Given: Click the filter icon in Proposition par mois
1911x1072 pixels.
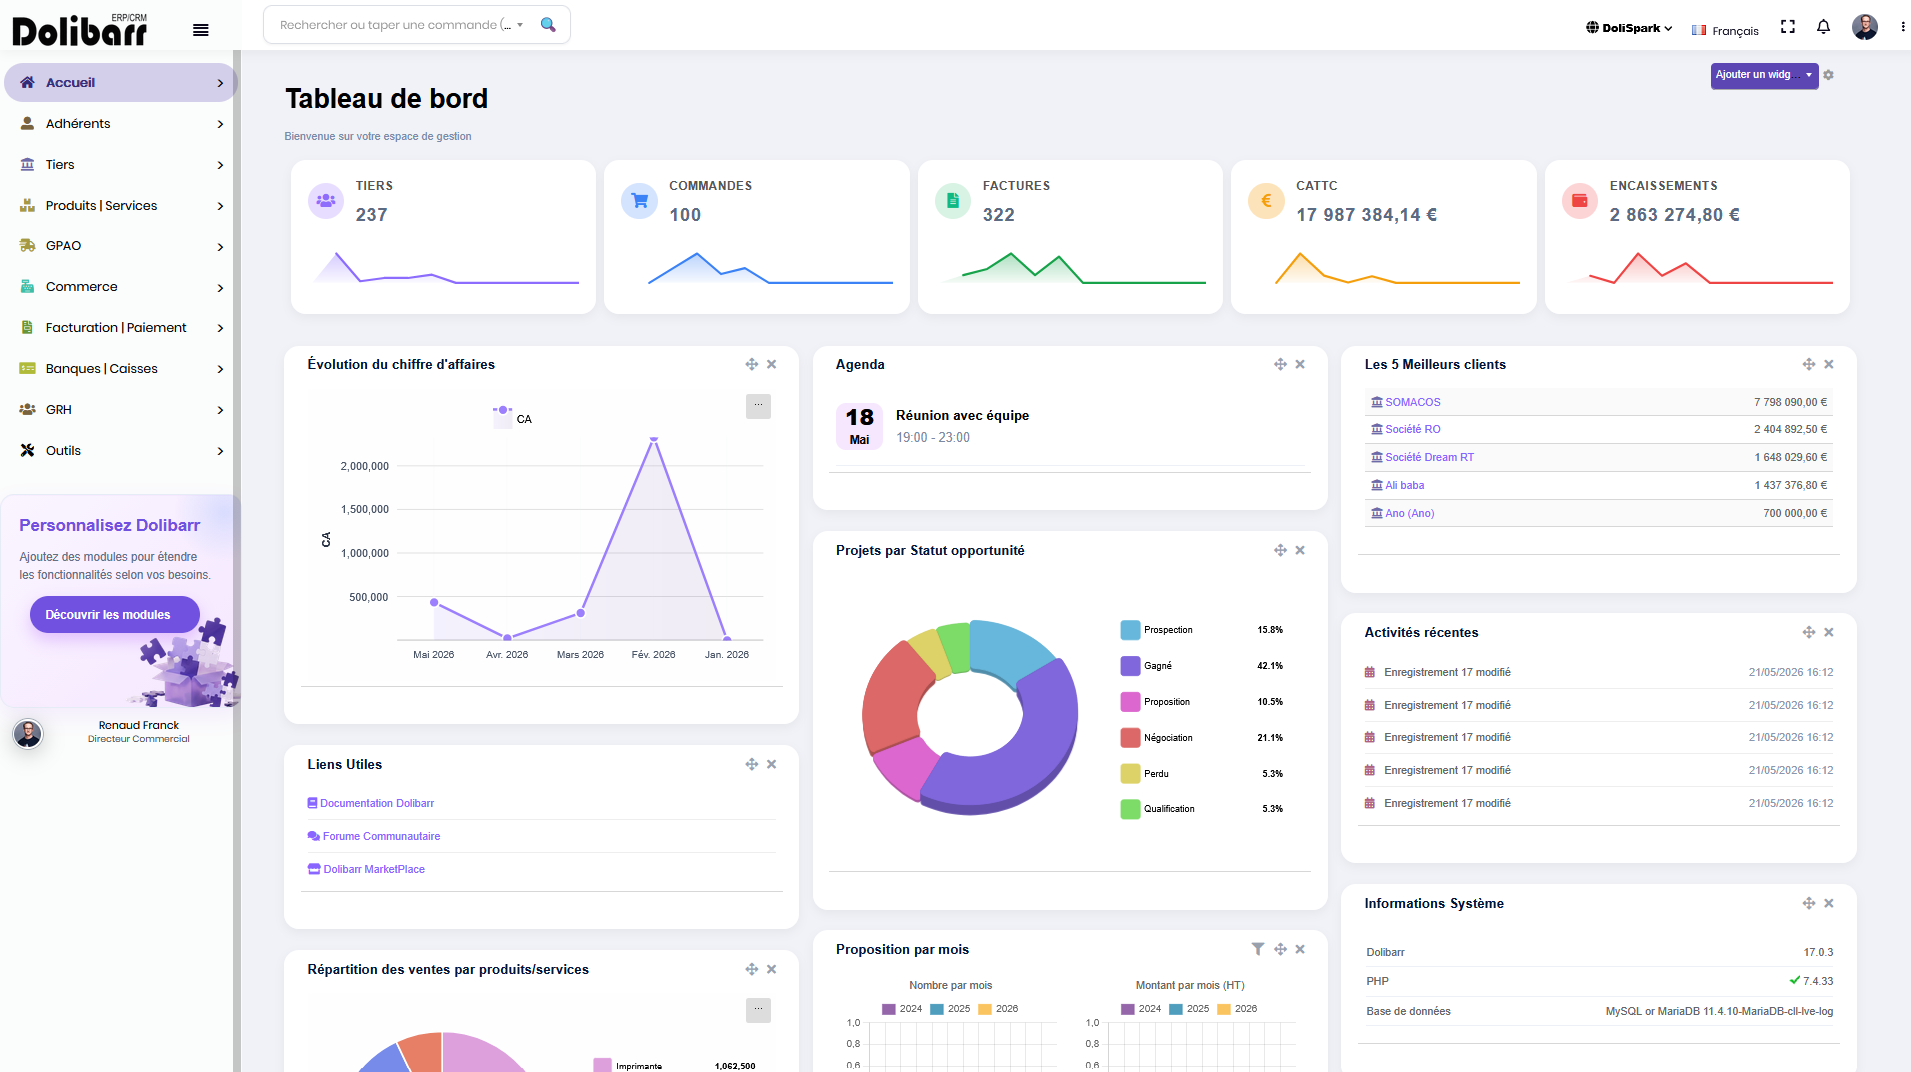Looking at the screenshot, I should pos(1258,949).
